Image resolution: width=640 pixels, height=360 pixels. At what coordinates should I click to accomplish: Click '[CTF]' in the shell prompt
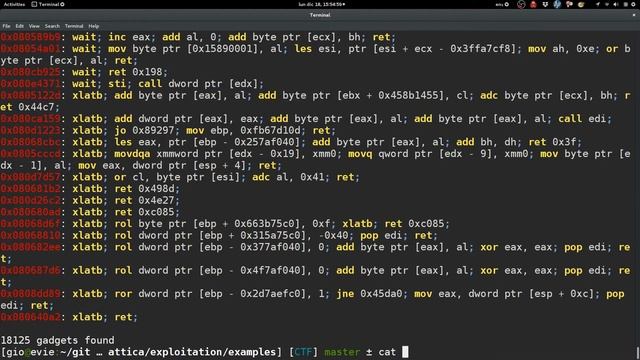coord(303,352)
